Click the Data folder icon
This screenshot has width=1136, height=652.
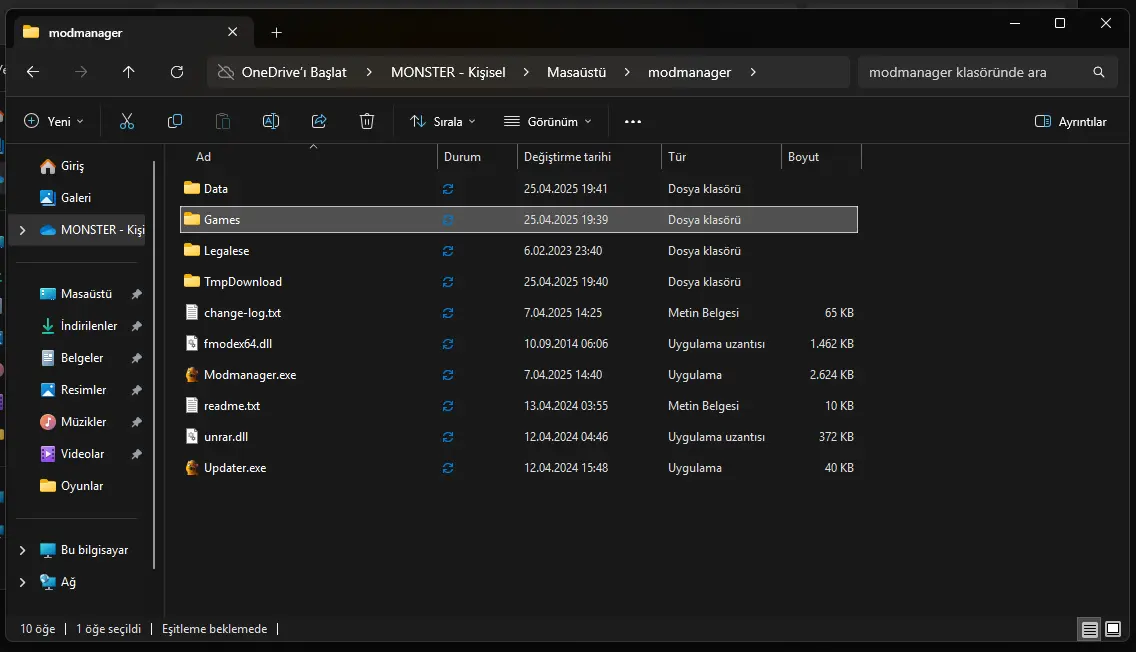click(x=191, y=188)
